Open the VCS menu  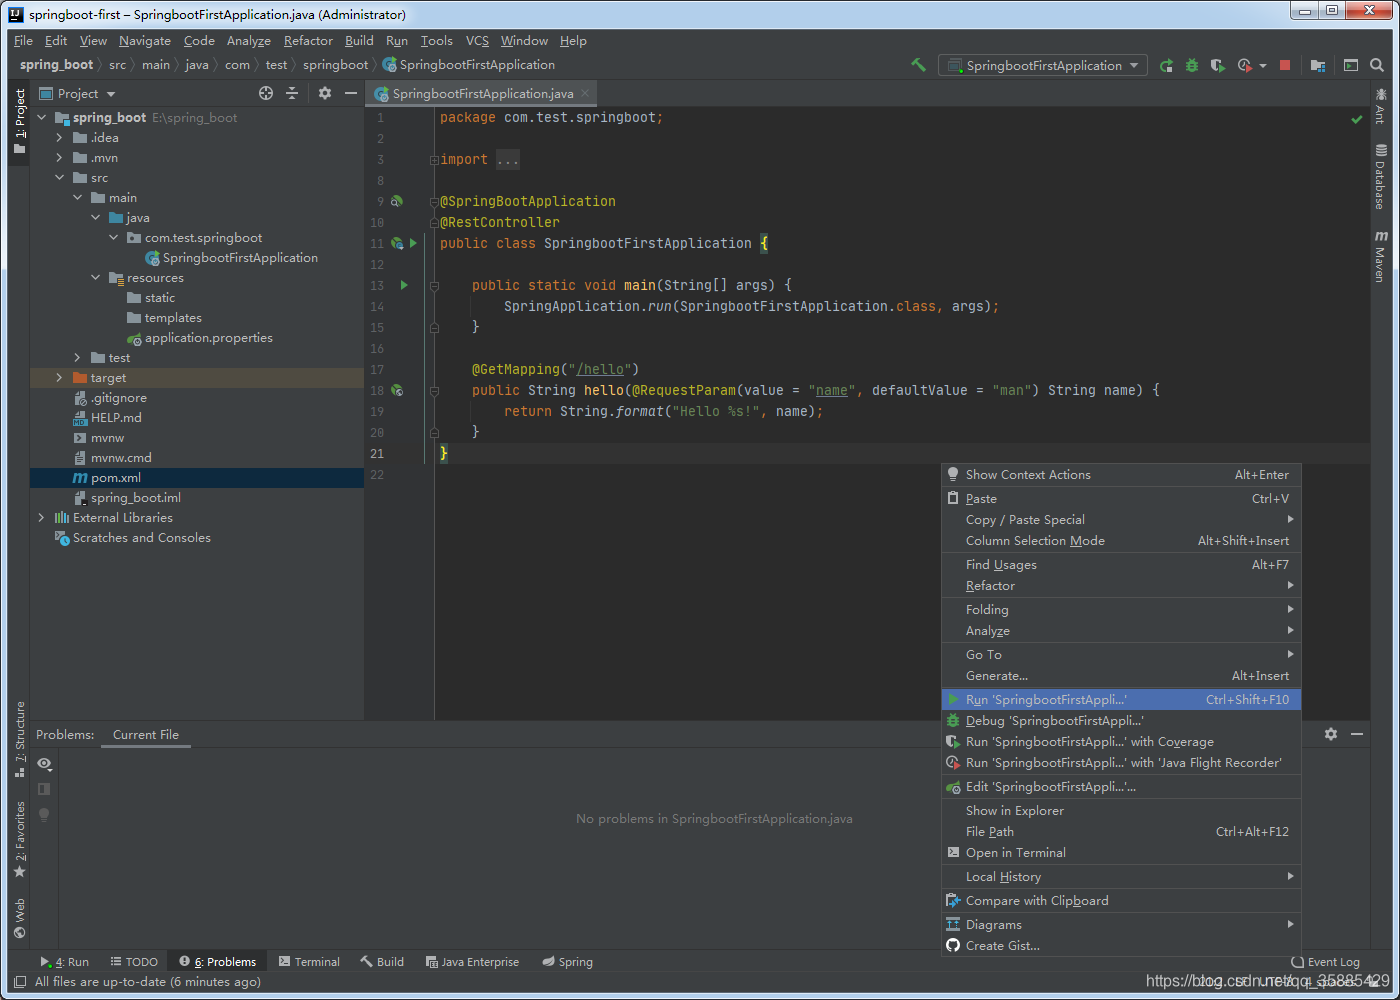477,41
